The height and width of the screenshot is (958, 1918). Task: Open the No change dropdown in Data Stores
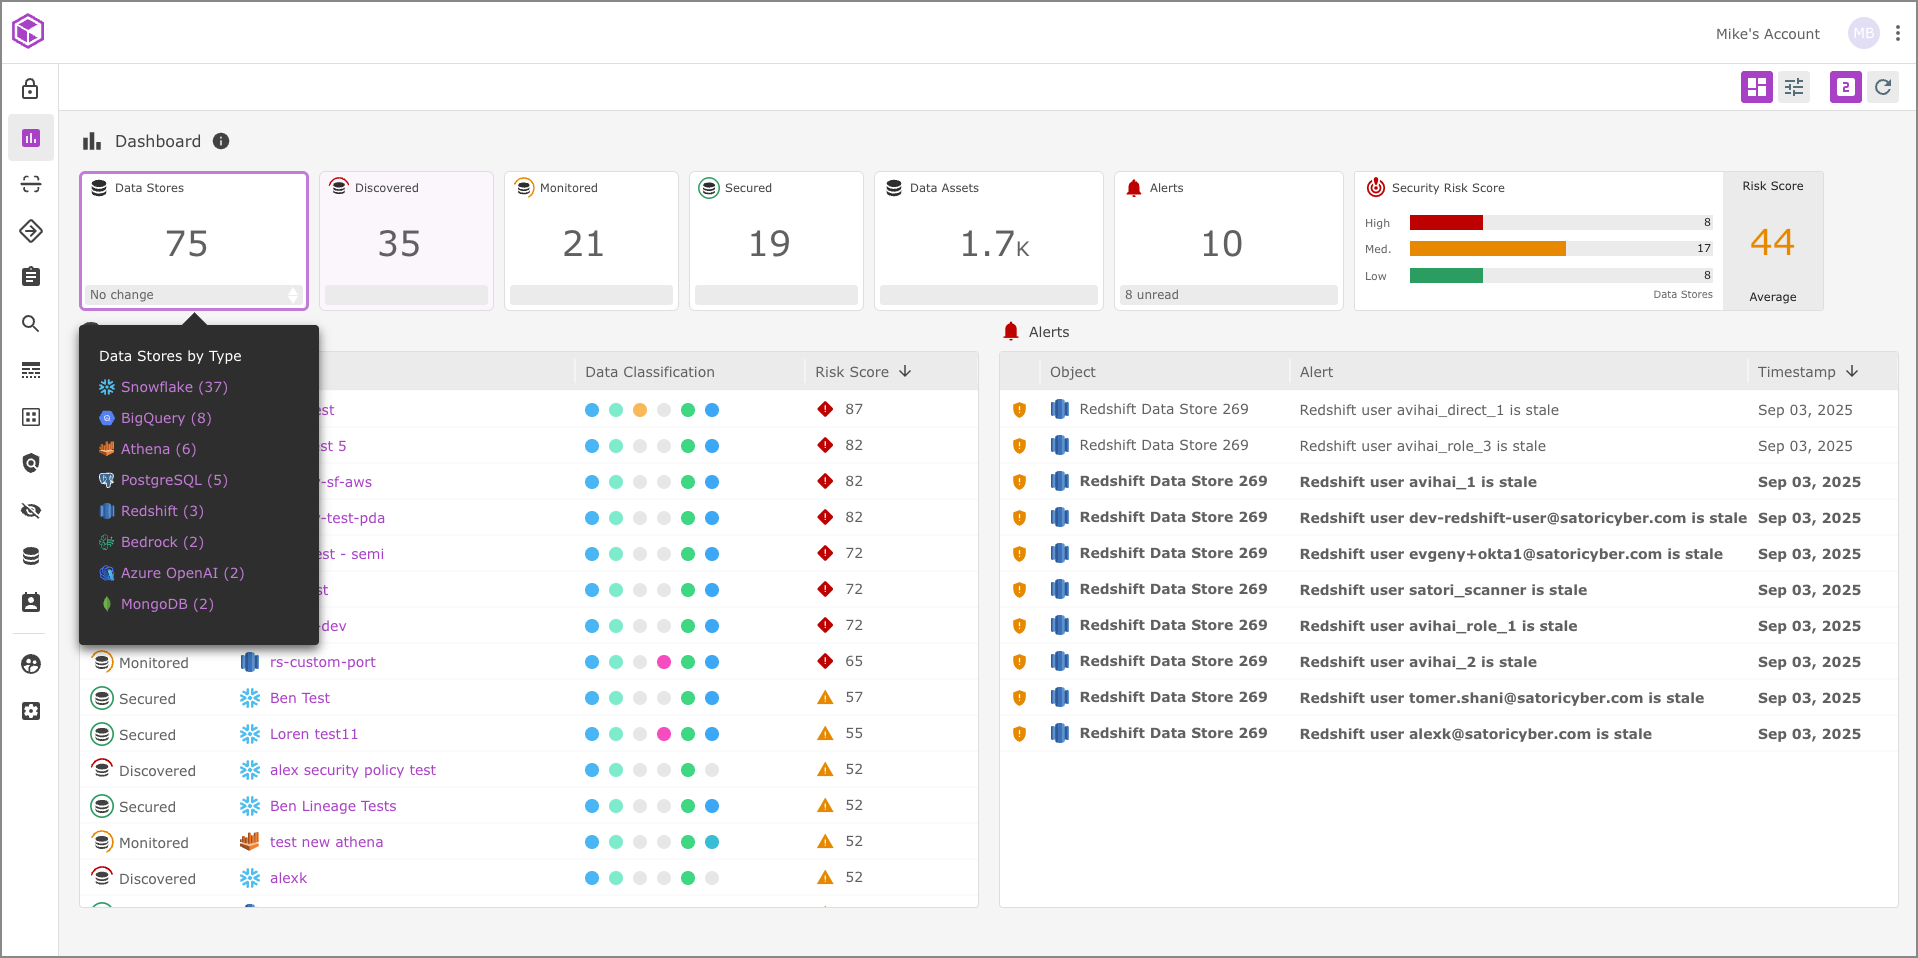click(194, 295)
